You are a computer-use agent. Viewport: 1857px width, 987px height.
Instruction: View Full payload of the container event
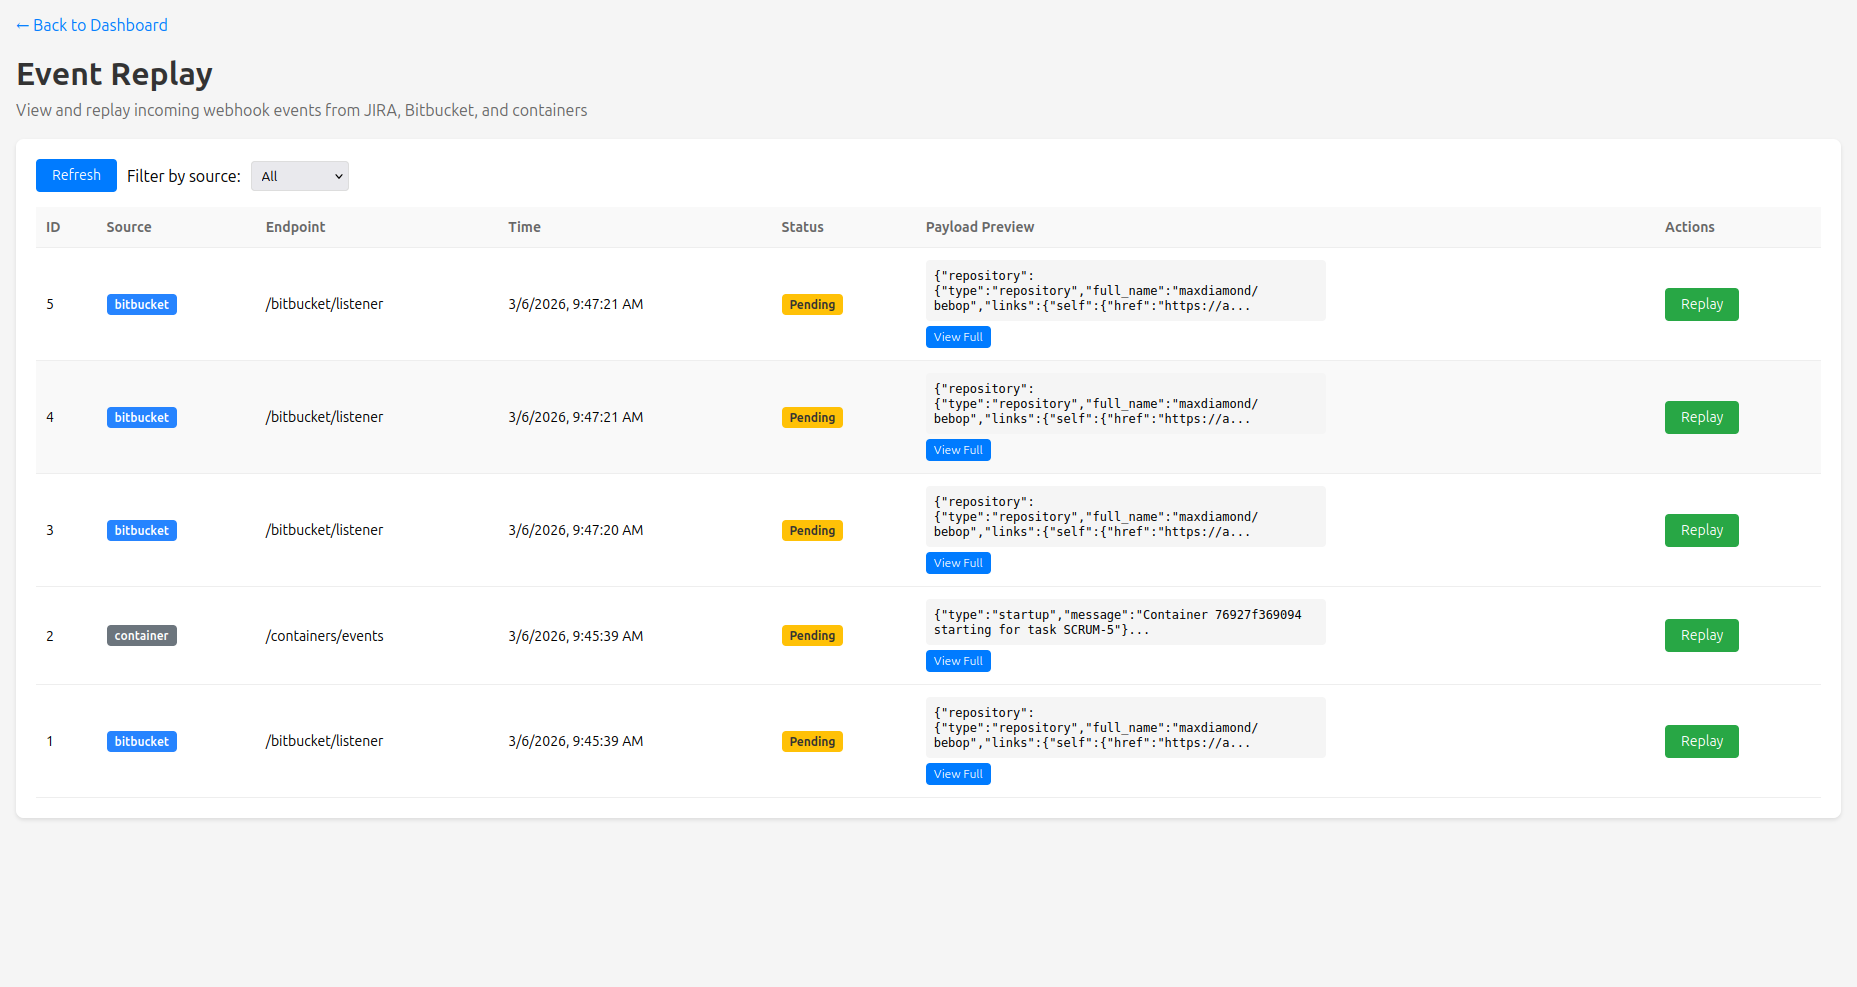[x=957, y=660]
